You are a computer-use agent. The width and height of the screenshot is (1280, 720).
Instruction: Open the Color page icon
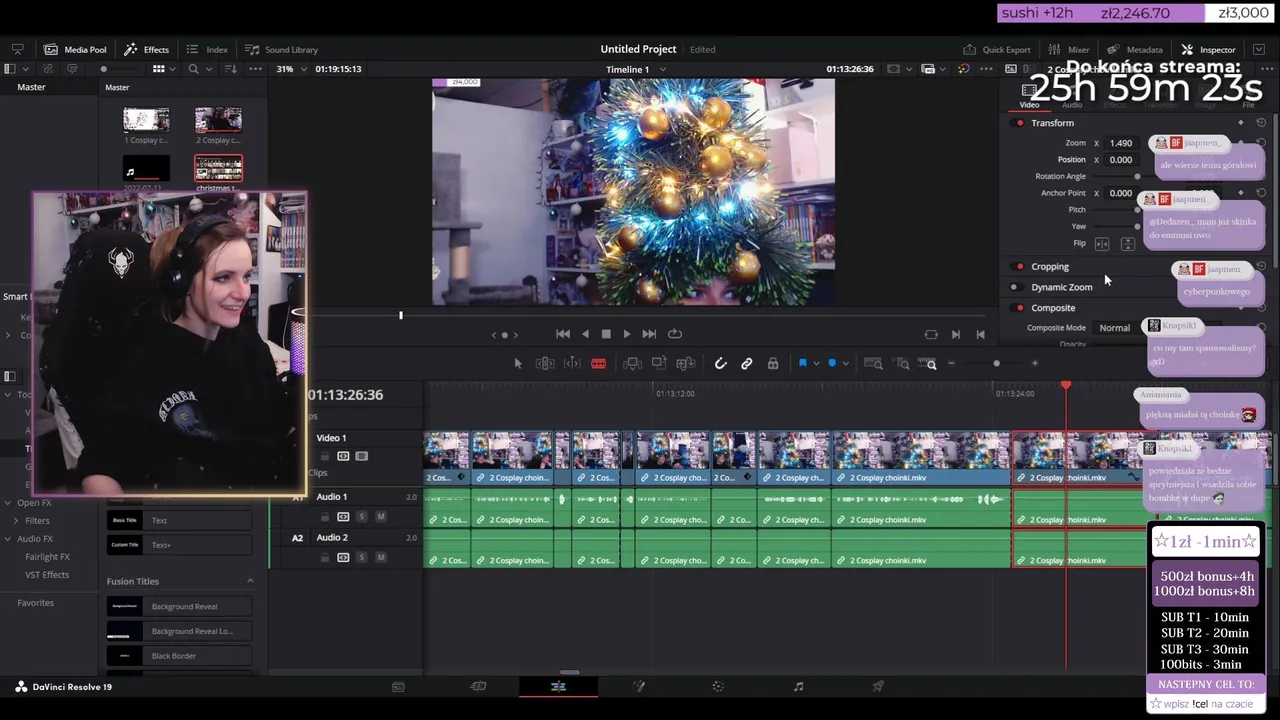click(718, 687)
